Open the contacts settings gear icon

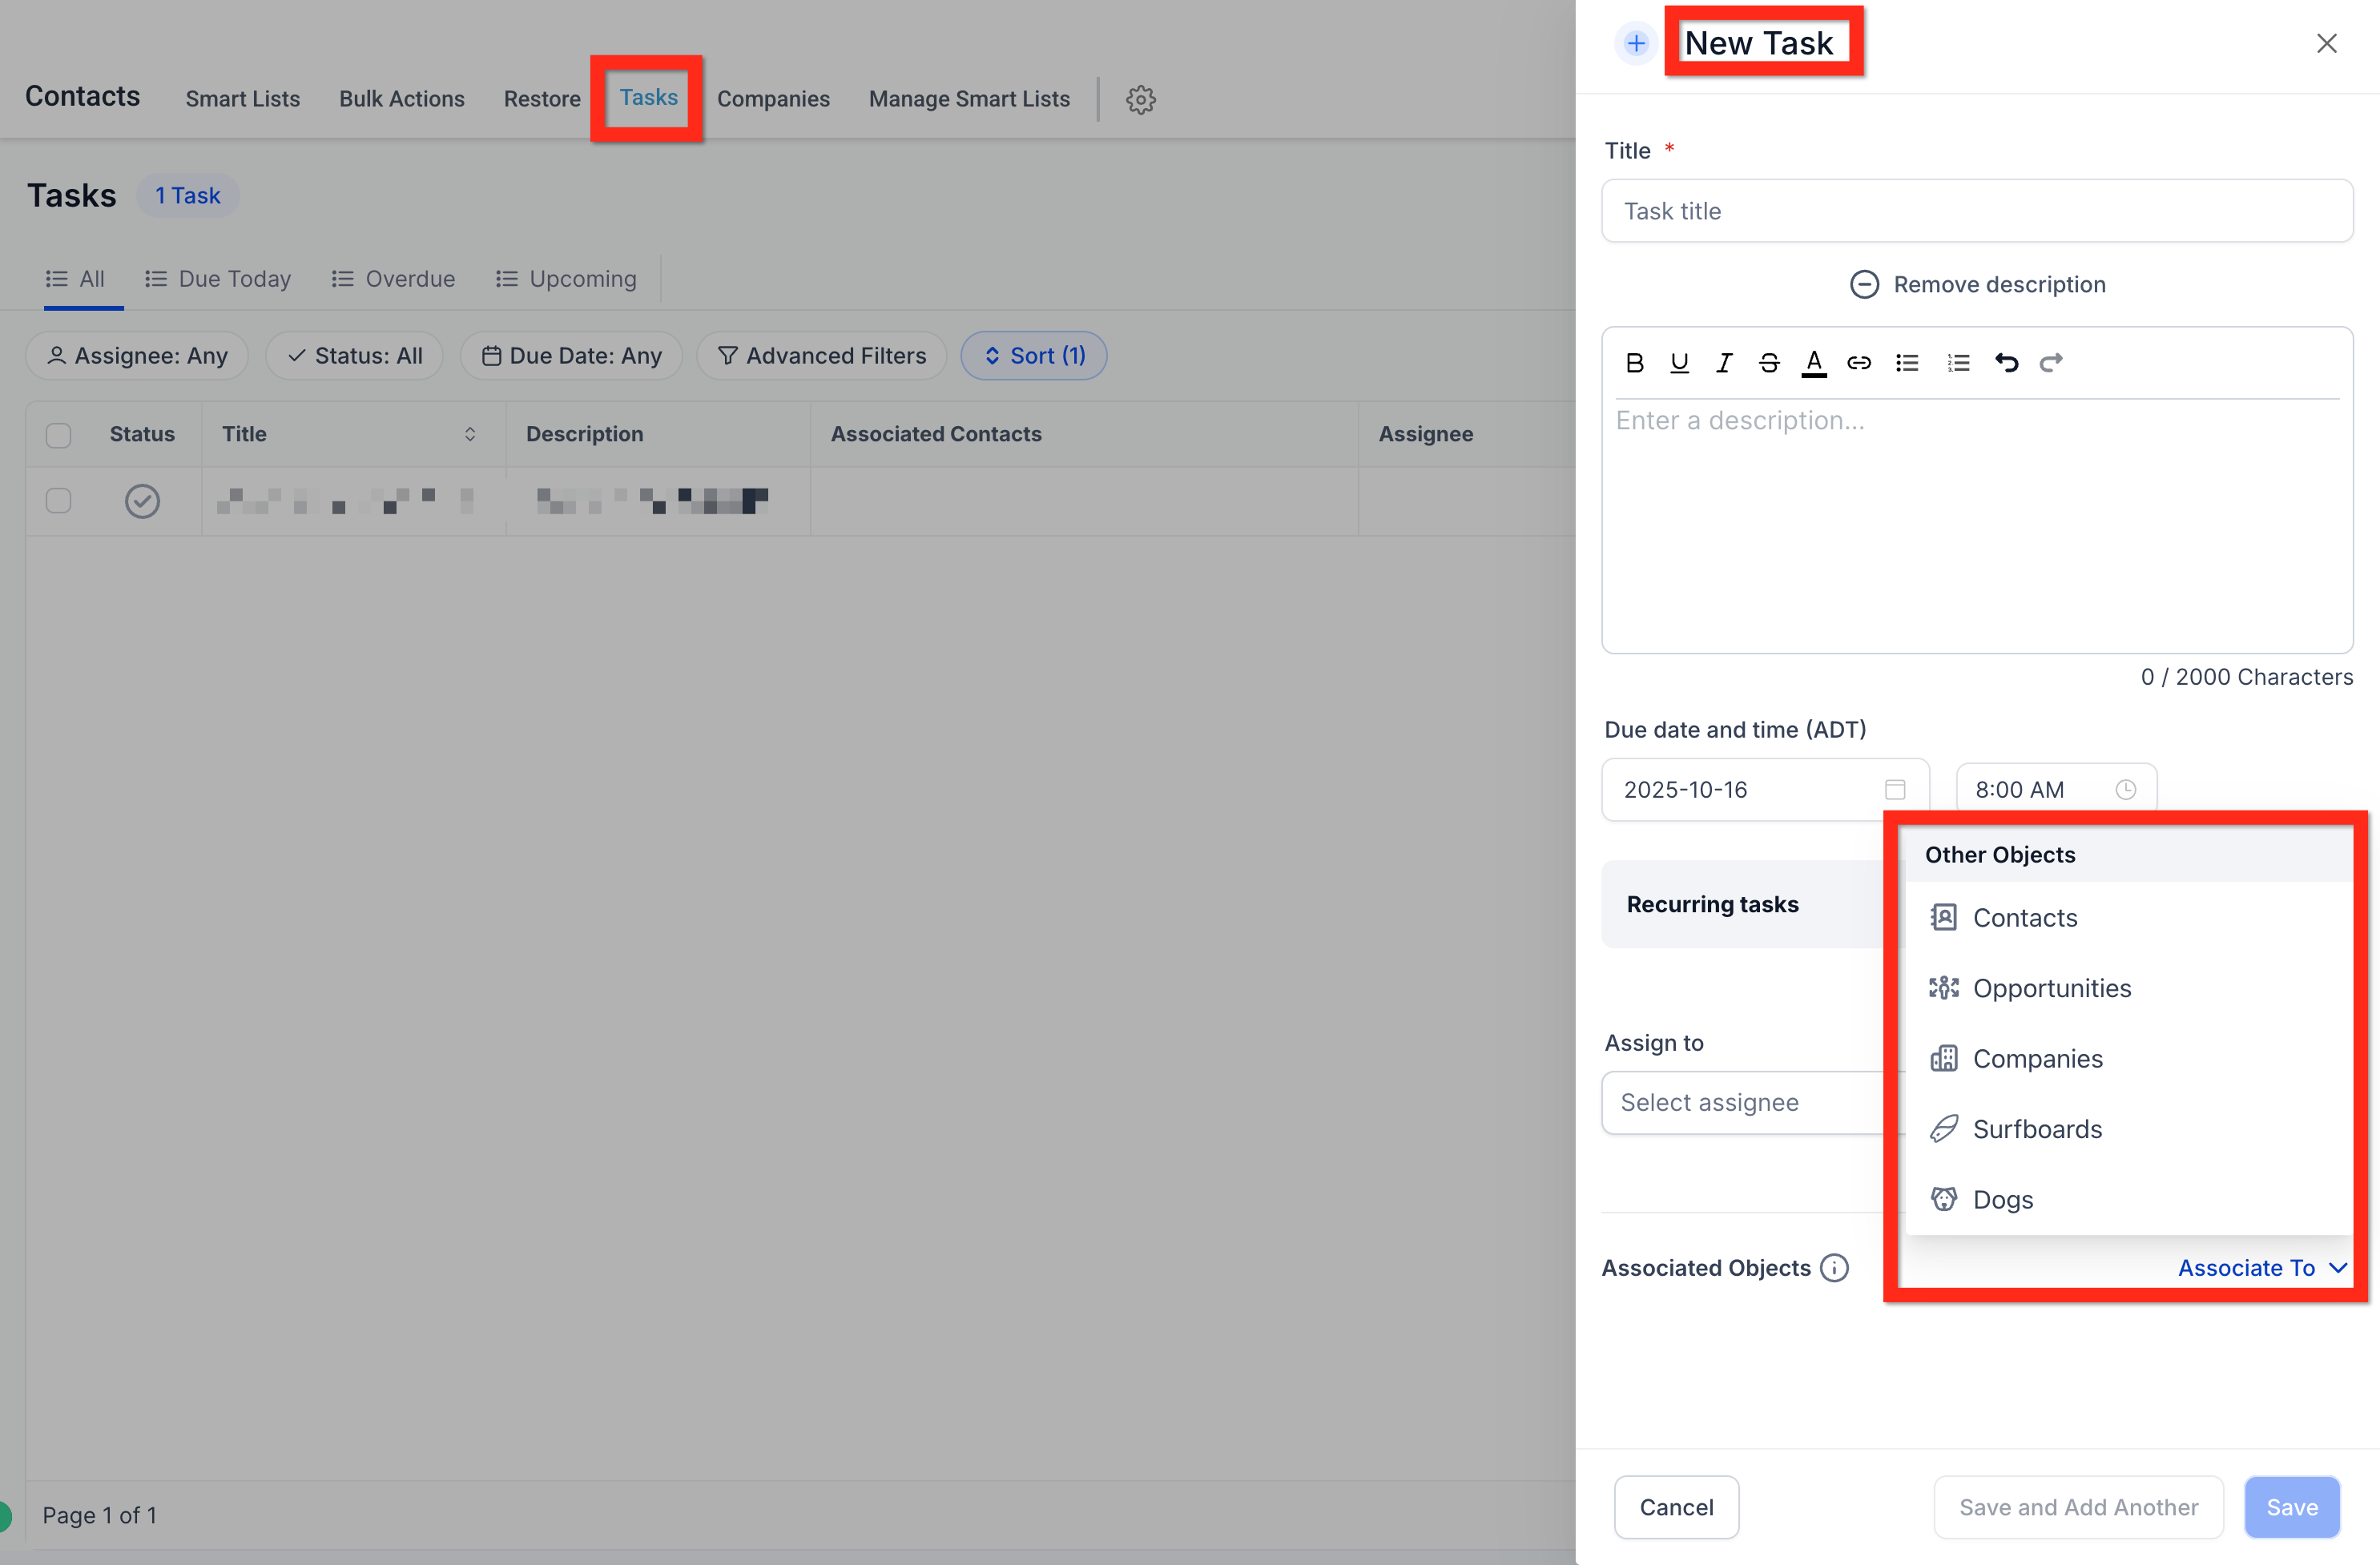(1141, 99)
